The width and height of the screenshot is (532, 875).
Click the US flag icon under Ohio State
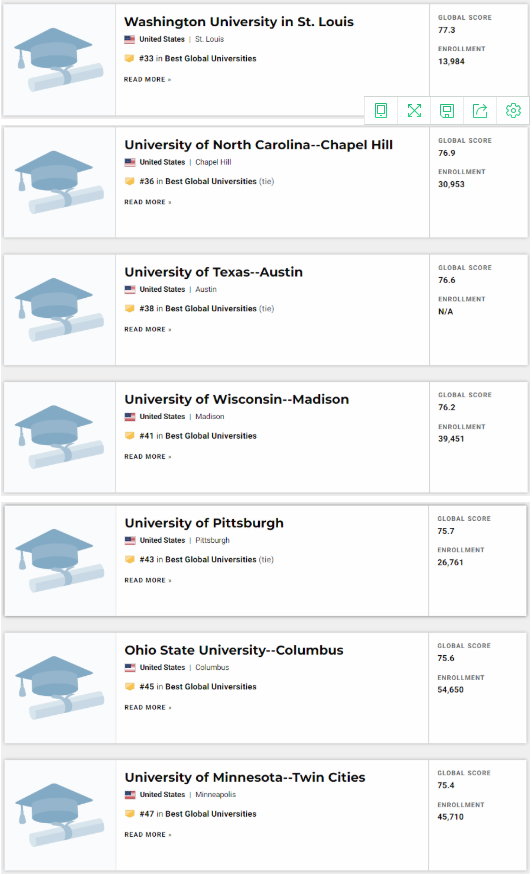pyautogui.click(x=130, y=667)
